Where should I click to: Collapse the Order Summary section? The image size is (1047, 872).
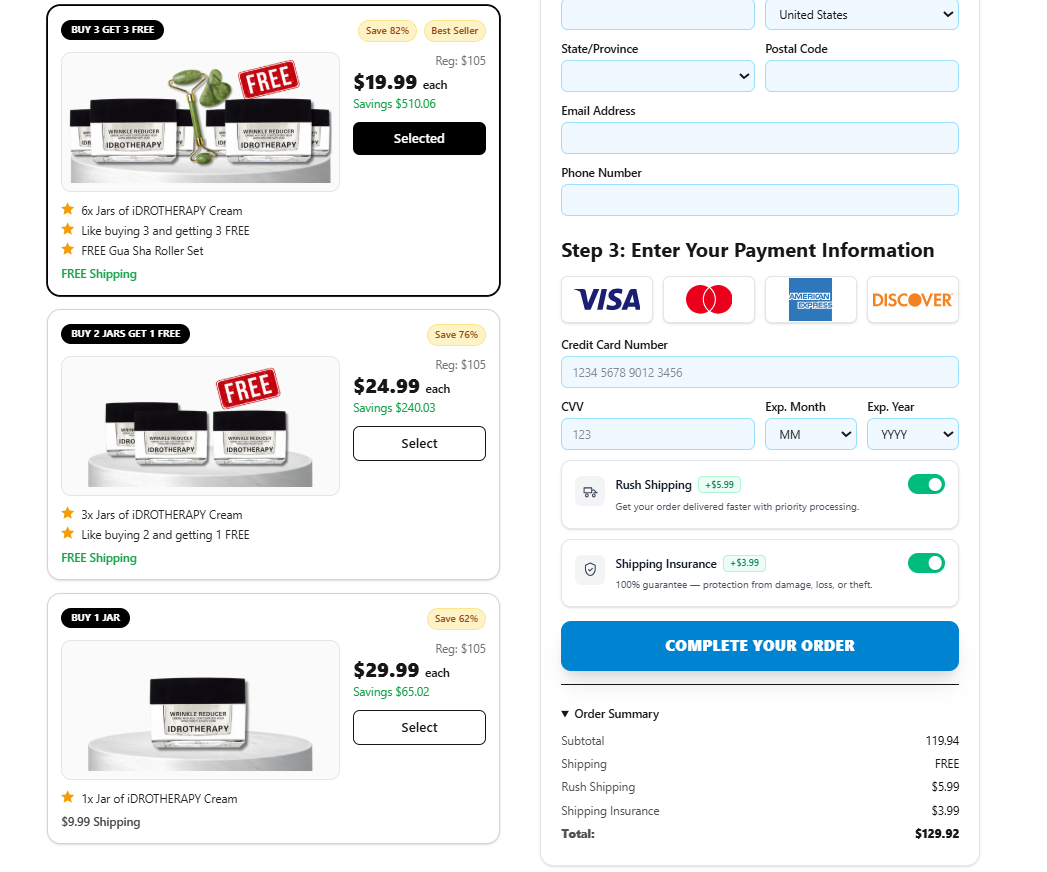coord(610,714)
